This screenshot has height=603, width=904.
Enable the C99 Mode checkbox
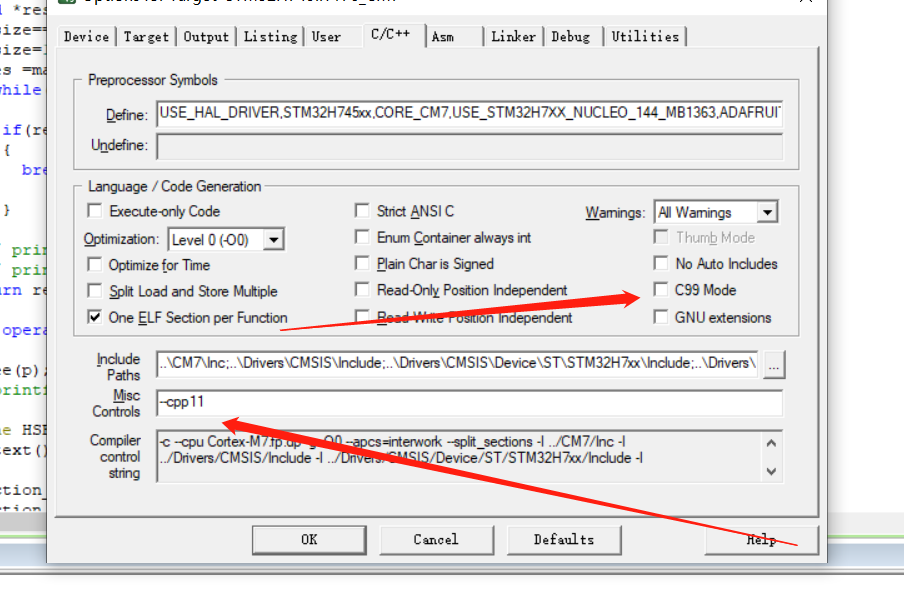[661, 289]
